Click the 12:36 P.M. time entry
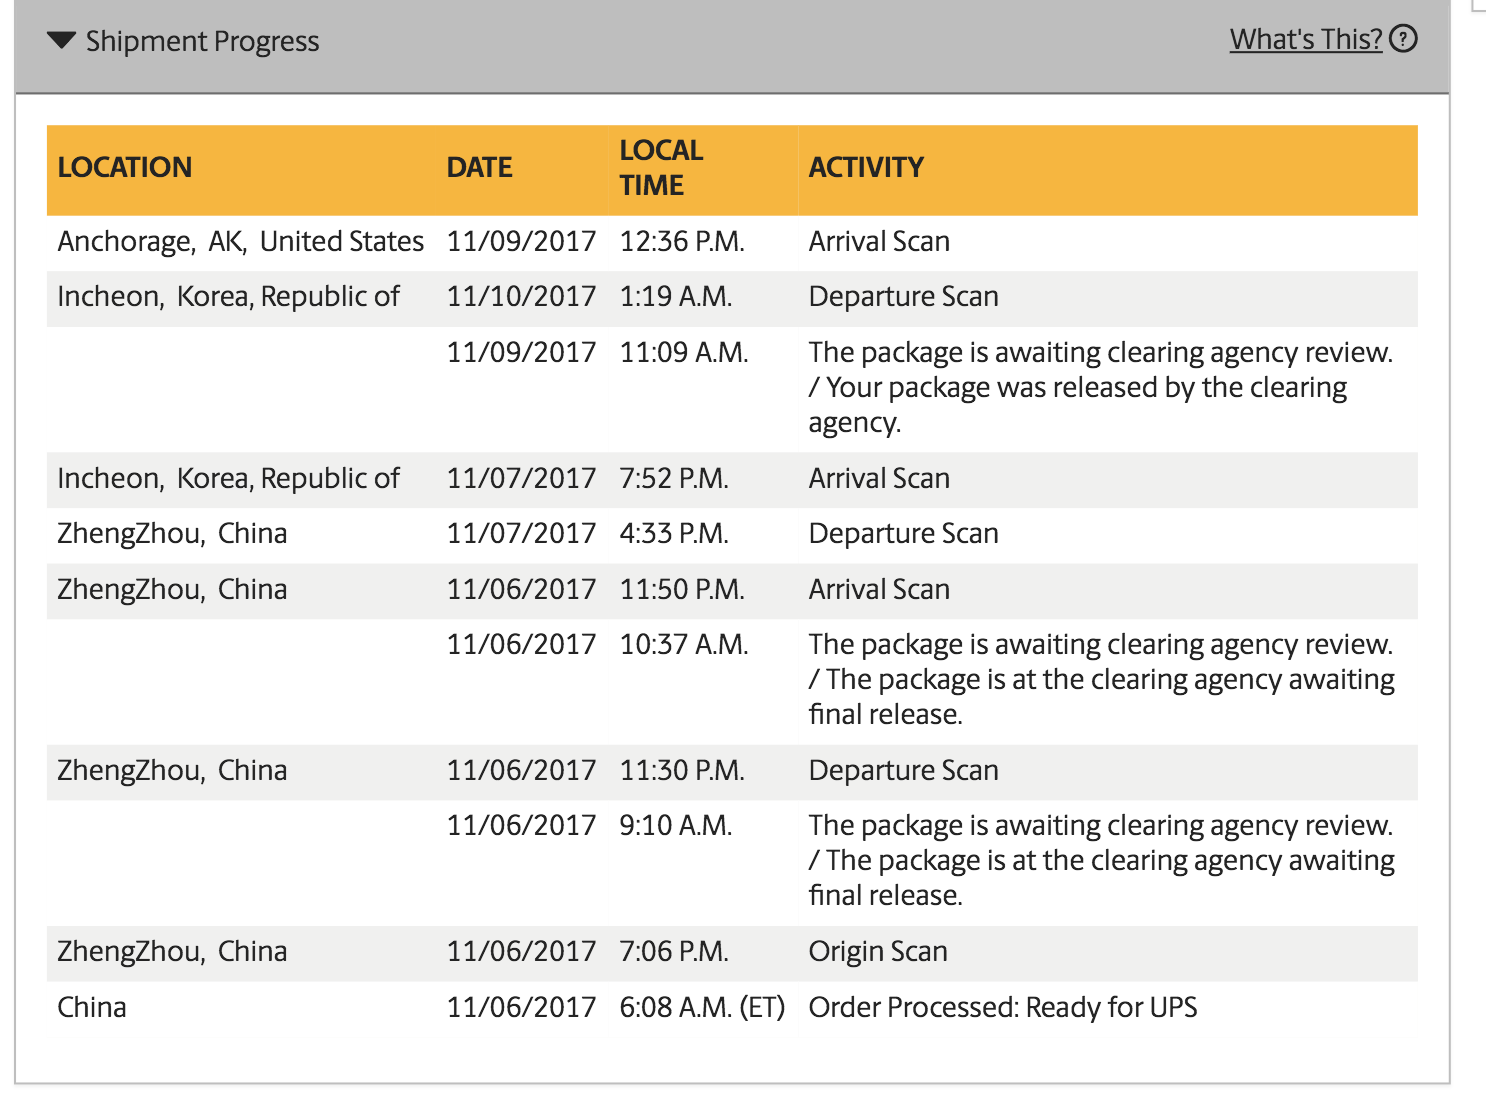Screen dimensions: 1486x1104 (x=682, y=241)
